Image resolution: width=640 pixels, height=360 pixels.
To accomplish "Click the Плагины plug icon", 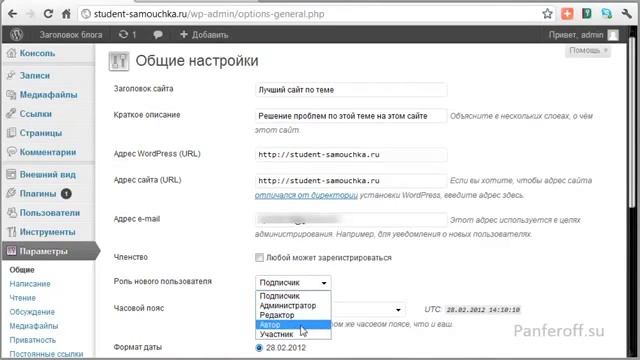I will click(11, 193).
